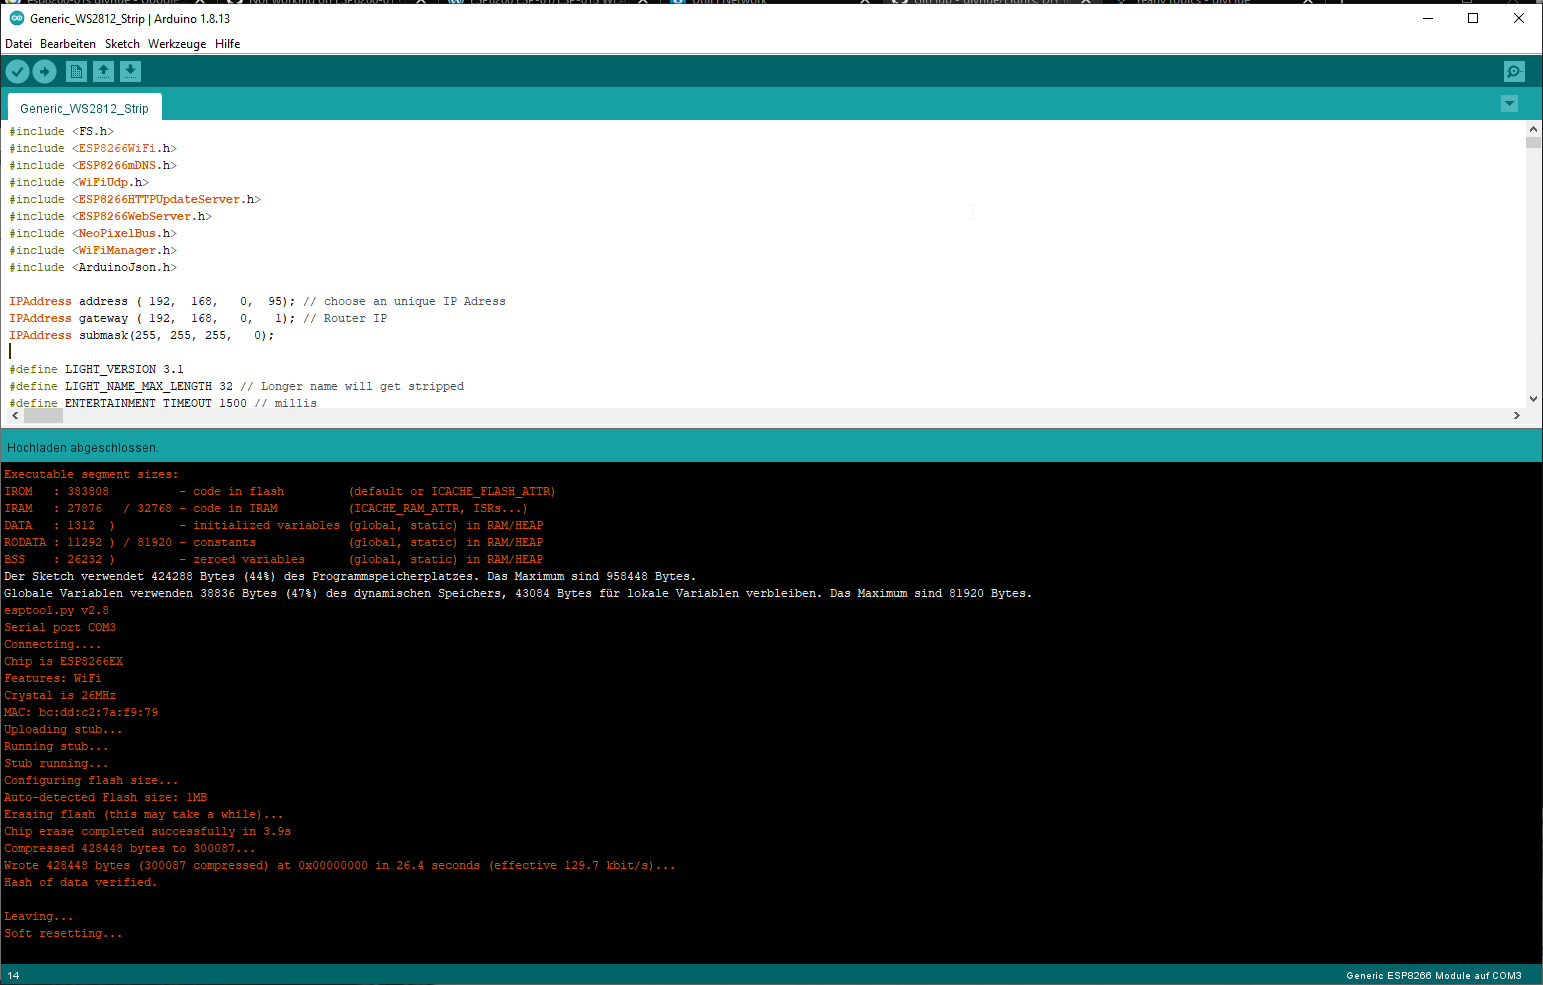Viewport: 1543px width, 985px height.
Task: Click WiFiUdp.h include line
Action: (x=79, y=182)
